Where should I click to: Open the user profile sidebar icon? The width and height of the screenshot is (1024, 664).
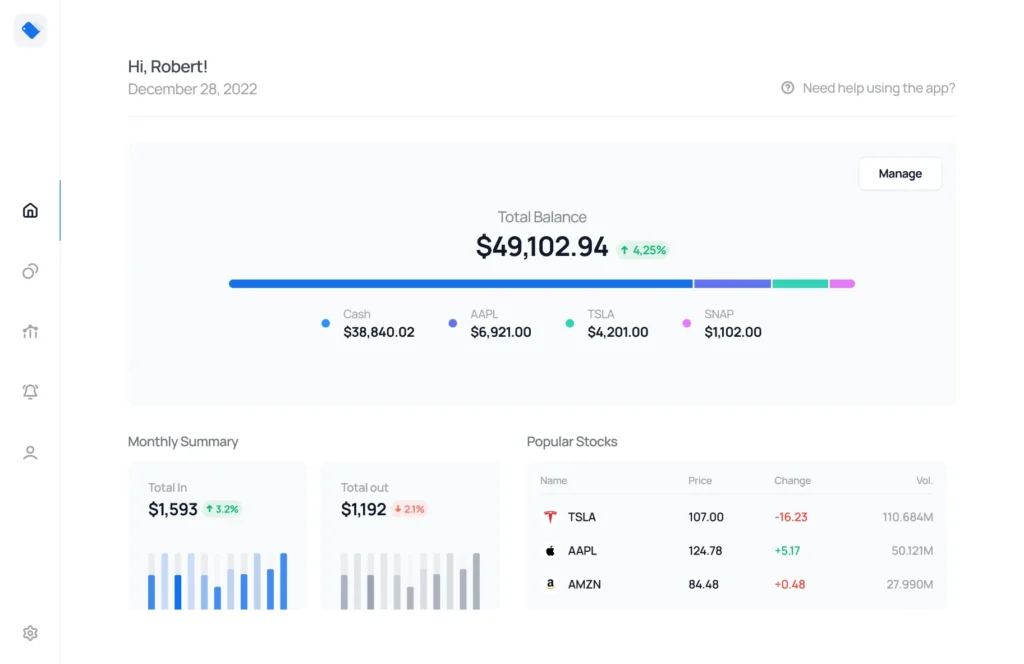point(30,453)
